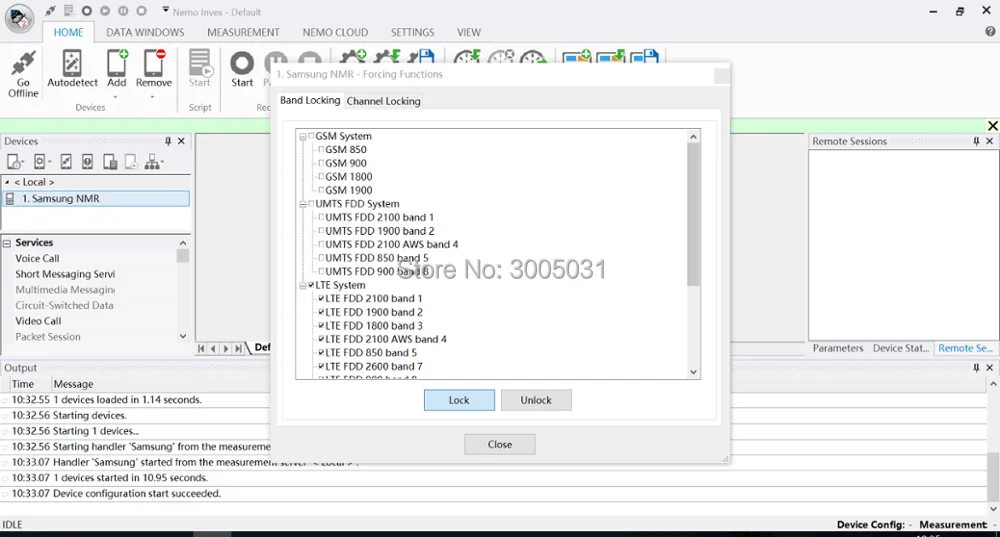
Task: Open the SETTINGS ribbon tab
Action: [412, 32]
